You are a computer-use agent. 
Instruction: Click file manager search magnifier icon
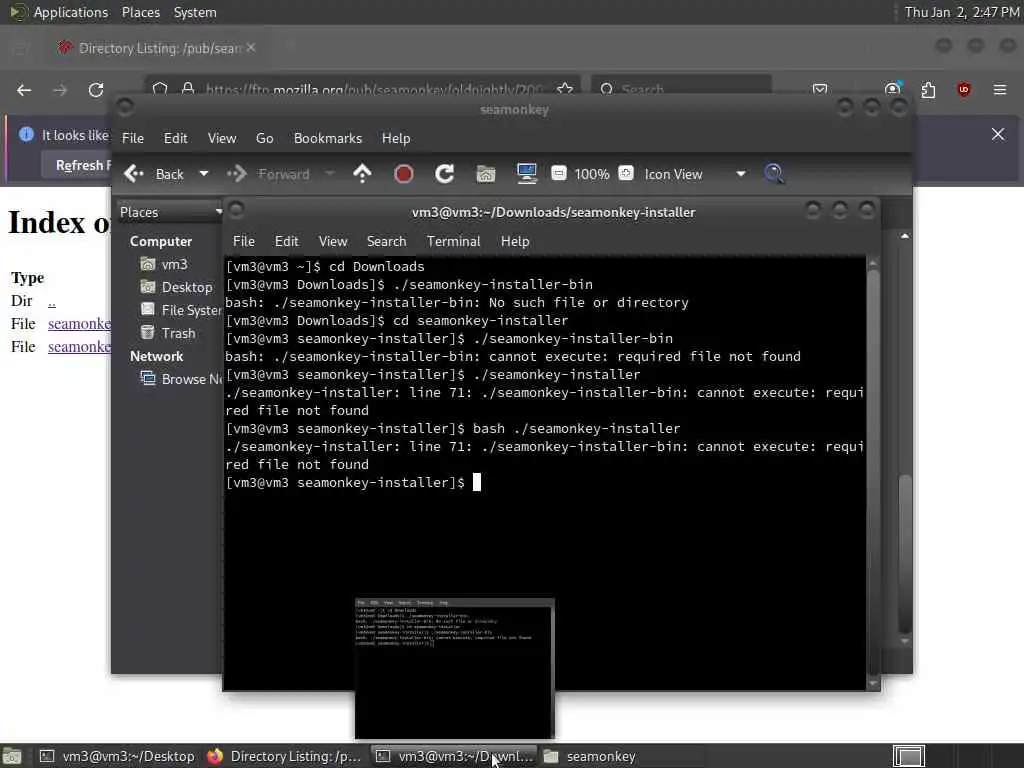[x=774, y=174]
